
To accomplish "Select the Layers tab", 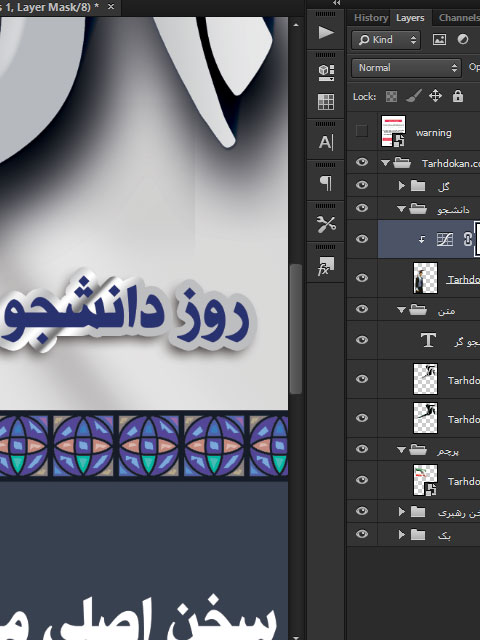I will click(x=410, y=18).
